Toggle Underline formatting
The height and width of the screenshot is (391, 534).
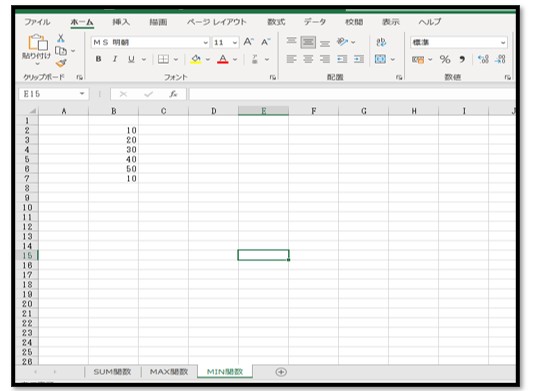click(131, 59)
